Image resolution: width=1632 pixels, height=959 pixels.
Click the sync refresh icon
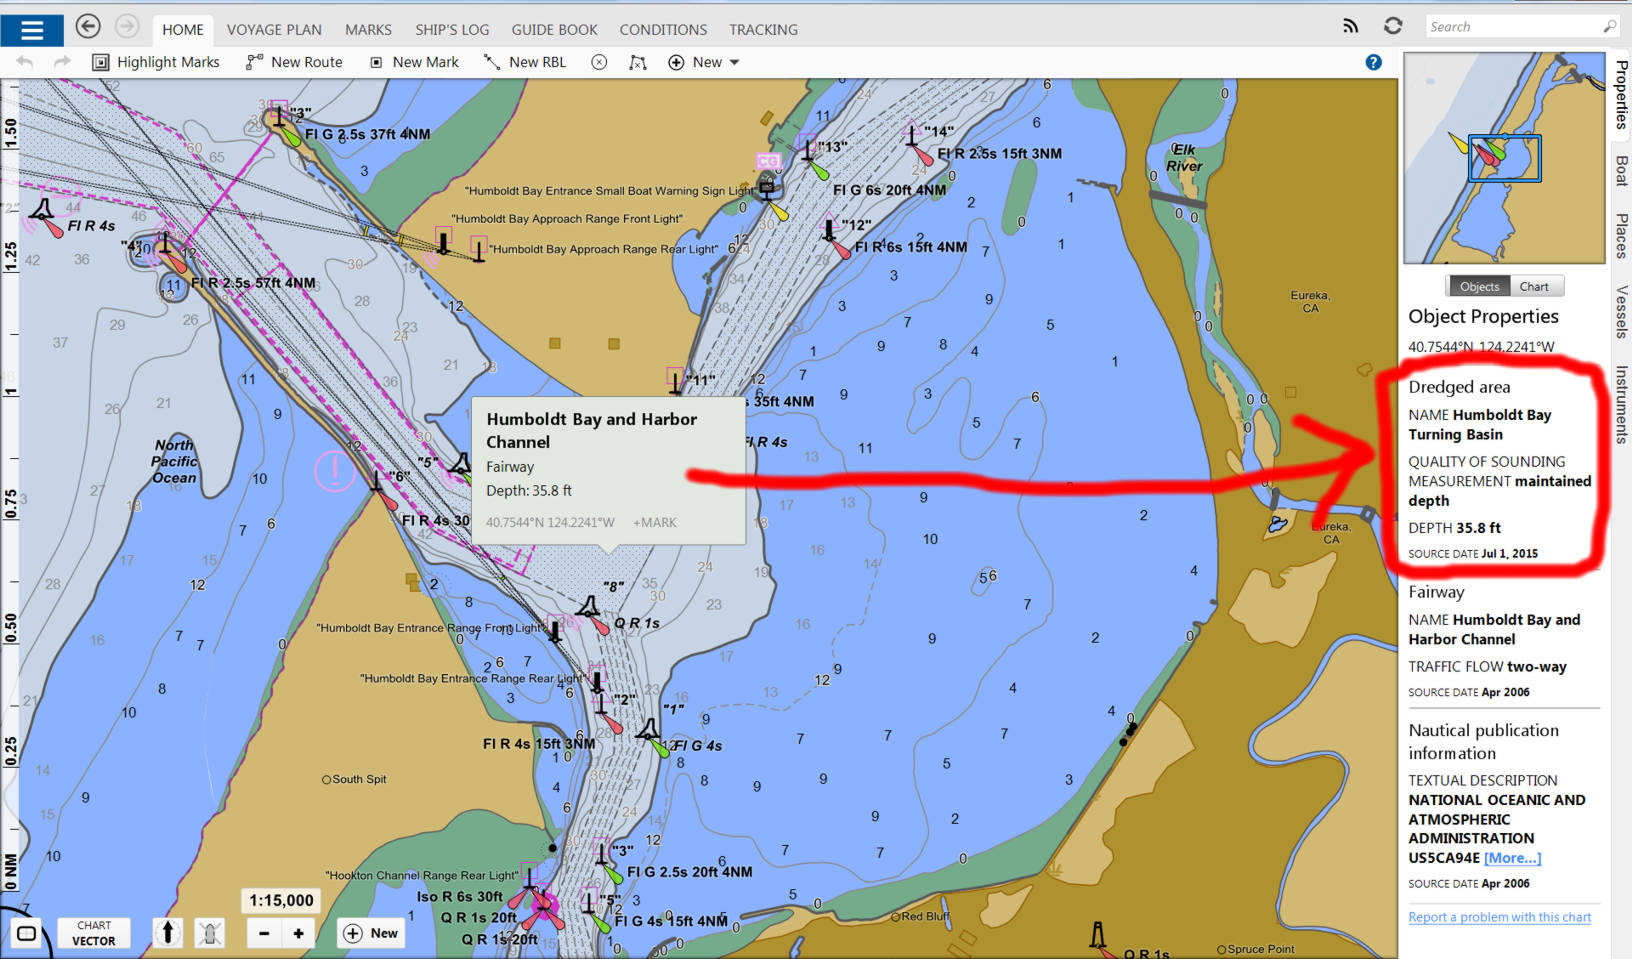coord(1393,26)
